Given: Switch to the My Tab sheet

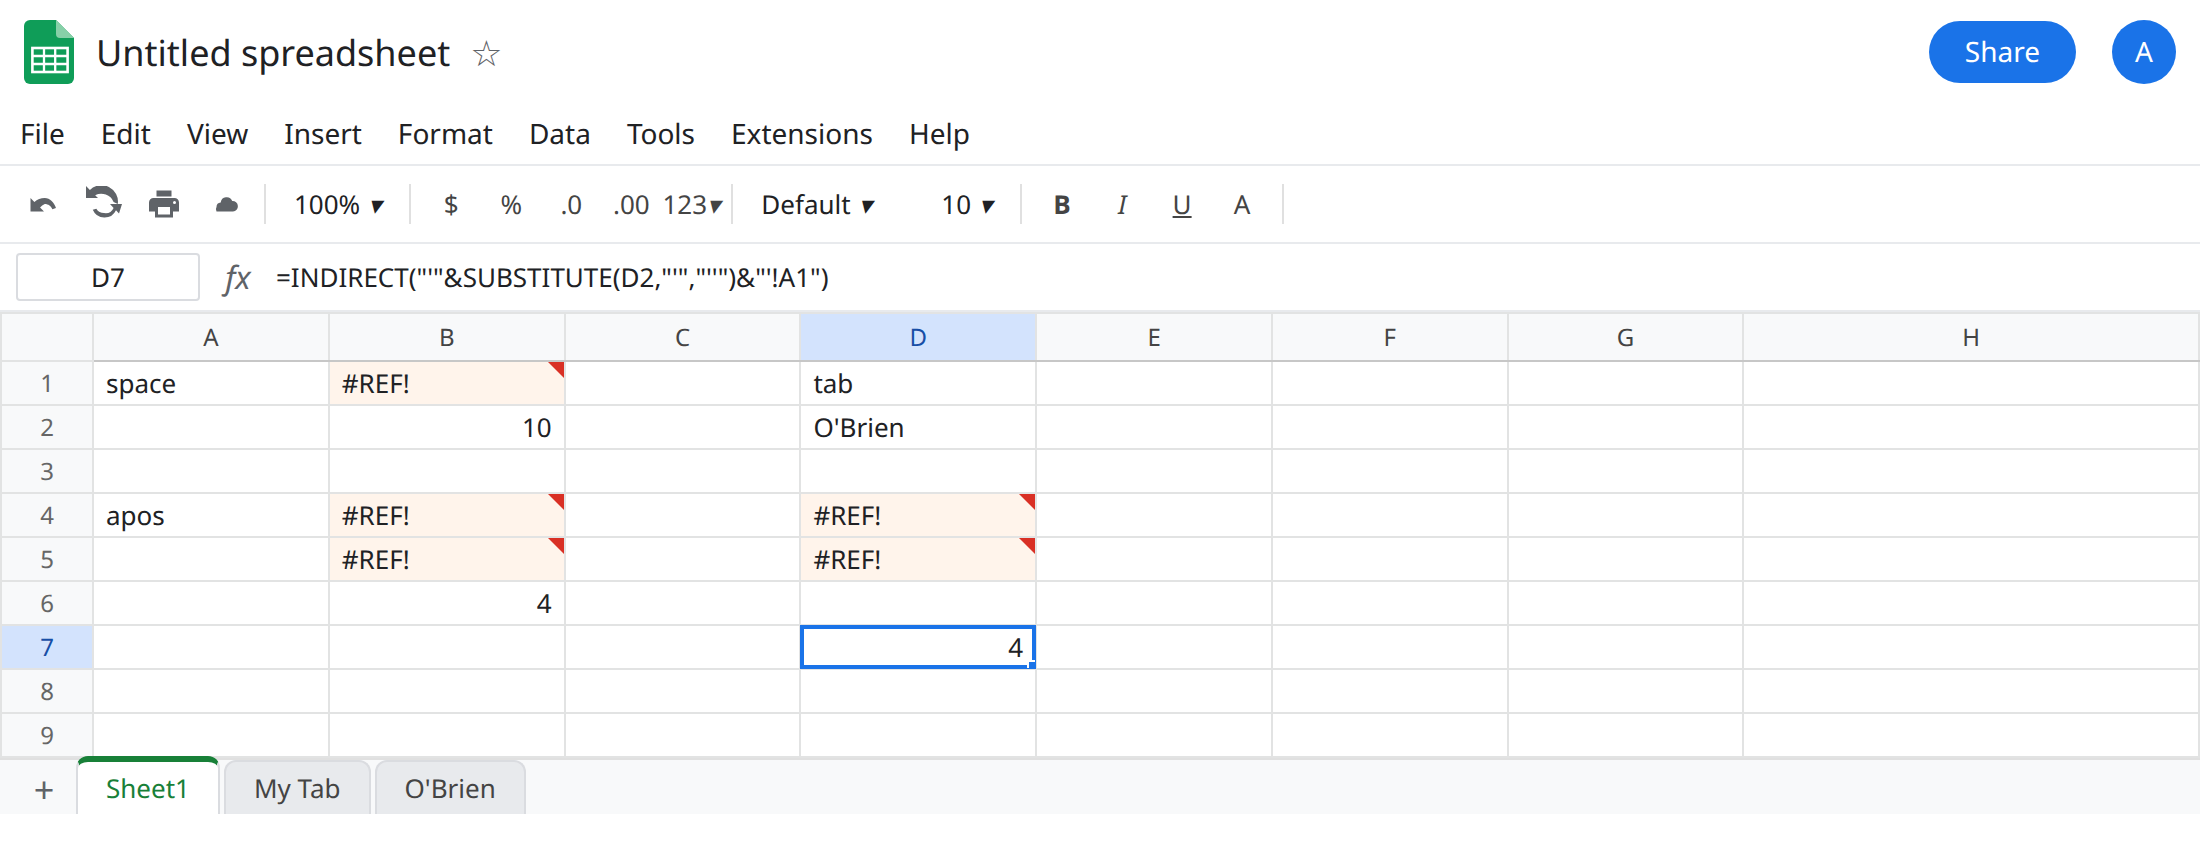Looking at the screenshot, I should pyautogui.click(x=297, y=788).
